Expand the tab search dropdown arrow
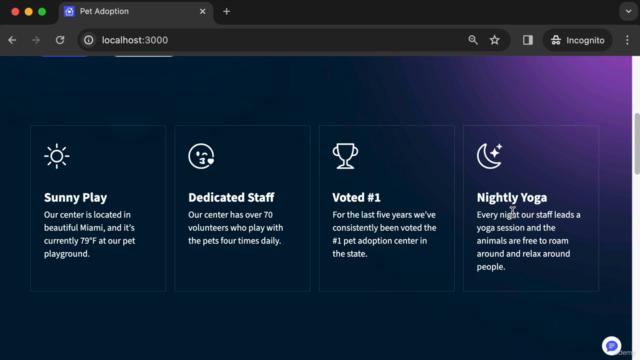The image size is (640, 360). tap(629, 11)
